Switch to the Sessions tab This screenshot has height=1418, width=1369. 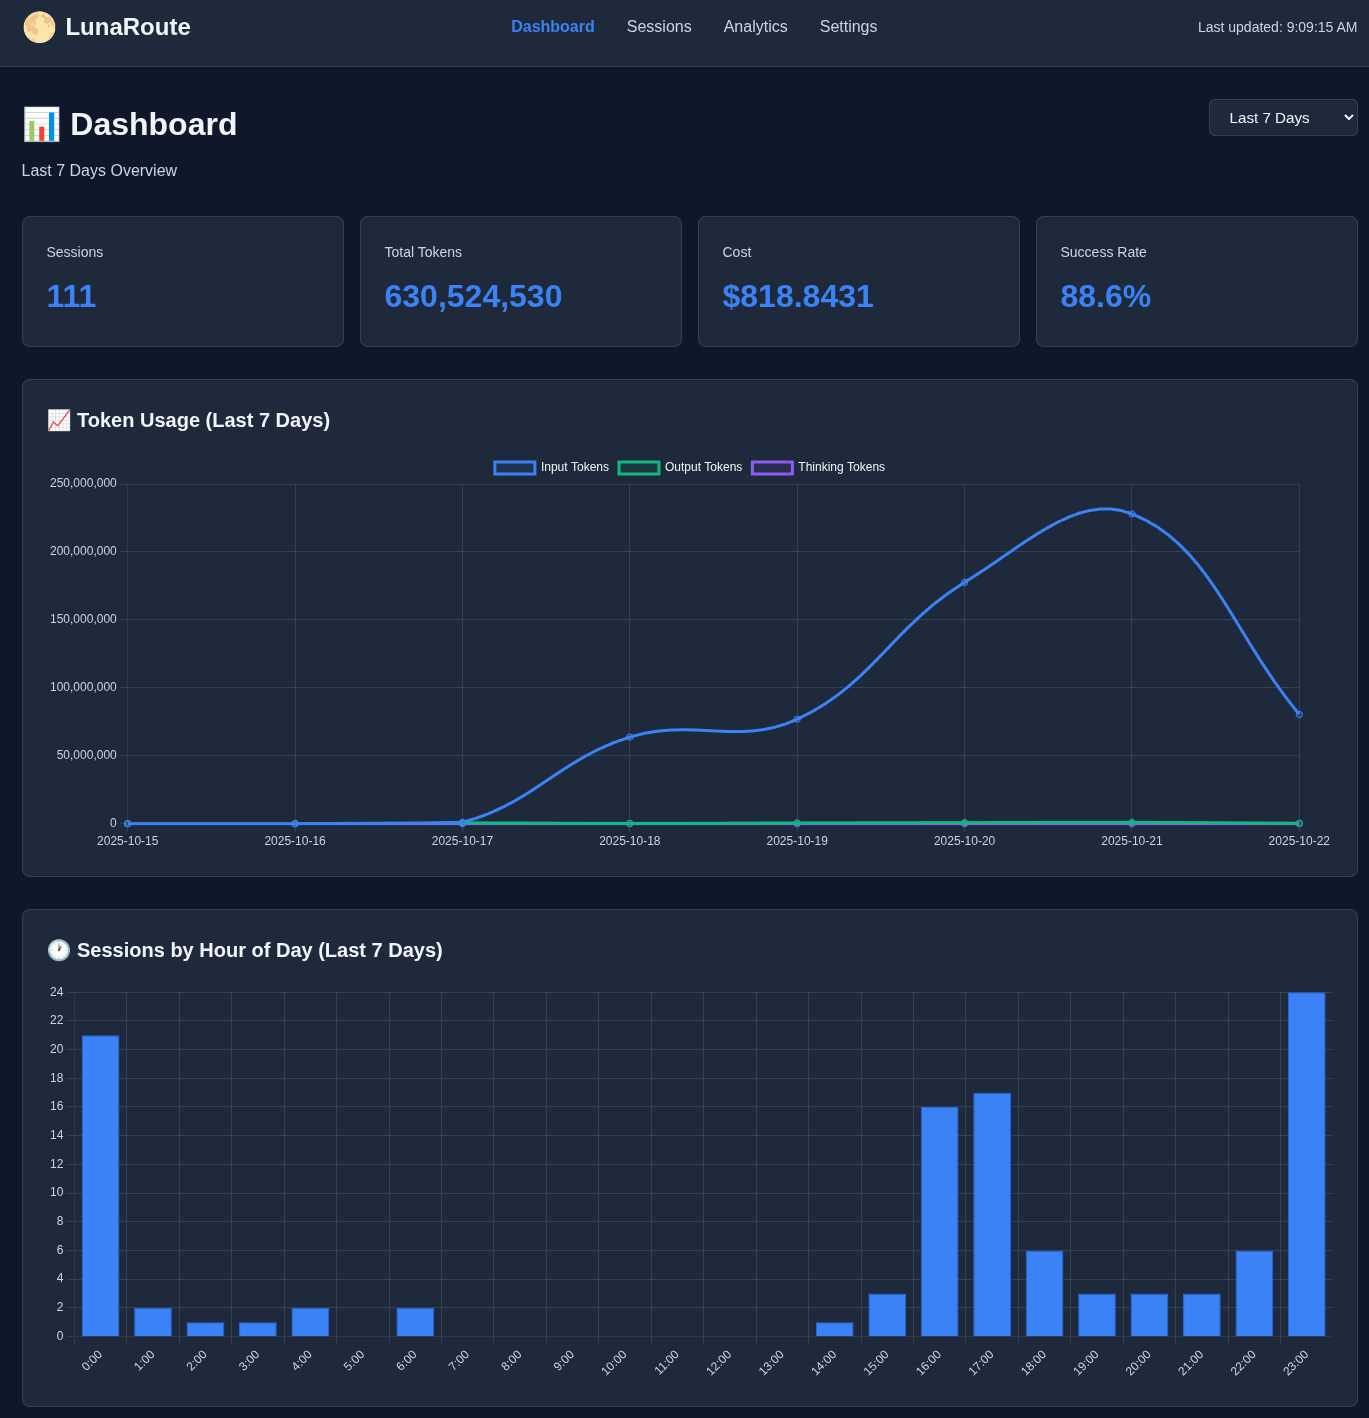tap(658, 27)
